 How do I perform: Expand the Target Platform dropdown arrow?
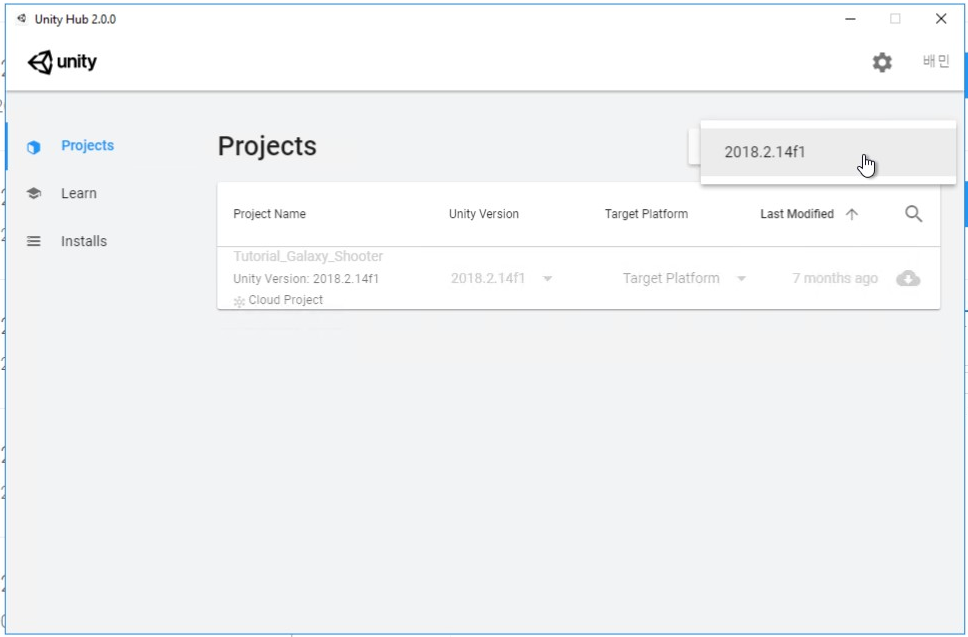(741, 279)
